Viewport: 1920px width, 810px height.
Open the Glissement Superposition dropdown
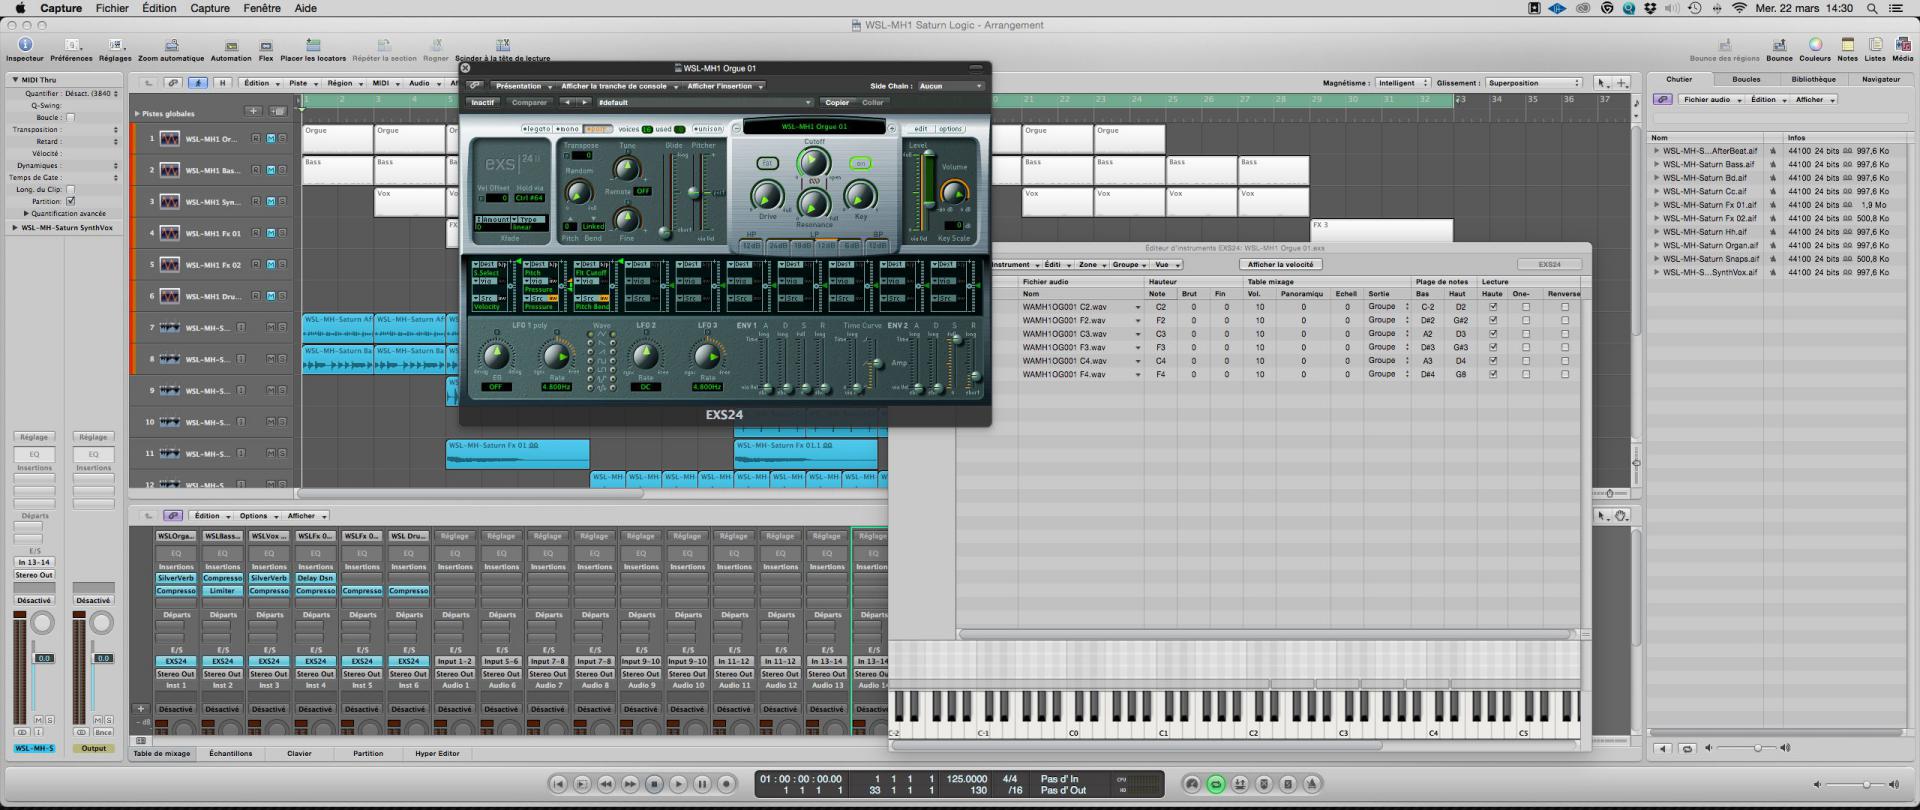[x=1533, y=83]
